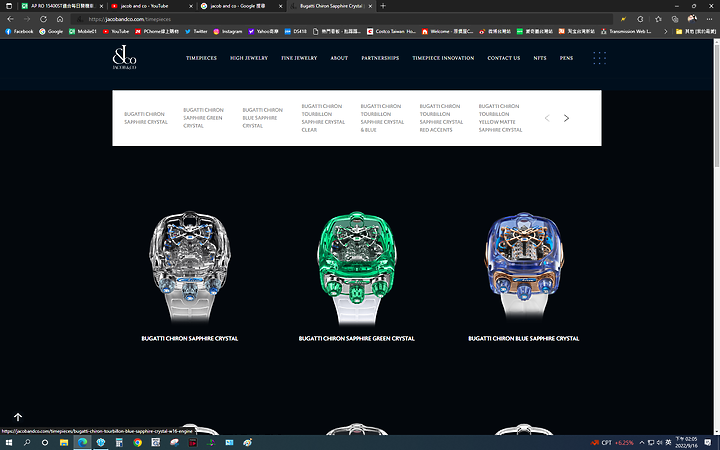Click browser home button
The width and height of the screenshot is (720, 450).
tap(60, 19)
